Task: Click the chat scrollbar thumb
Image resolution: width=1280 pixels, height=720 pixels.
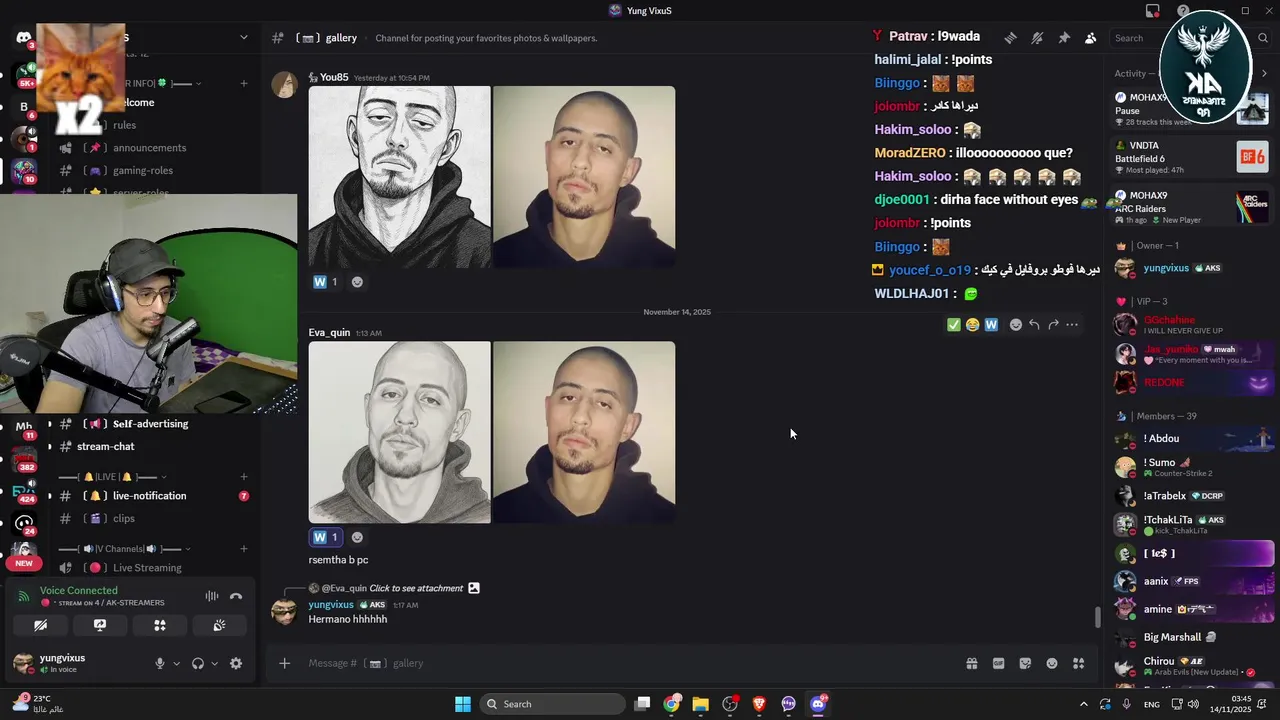Action: 1097,617
